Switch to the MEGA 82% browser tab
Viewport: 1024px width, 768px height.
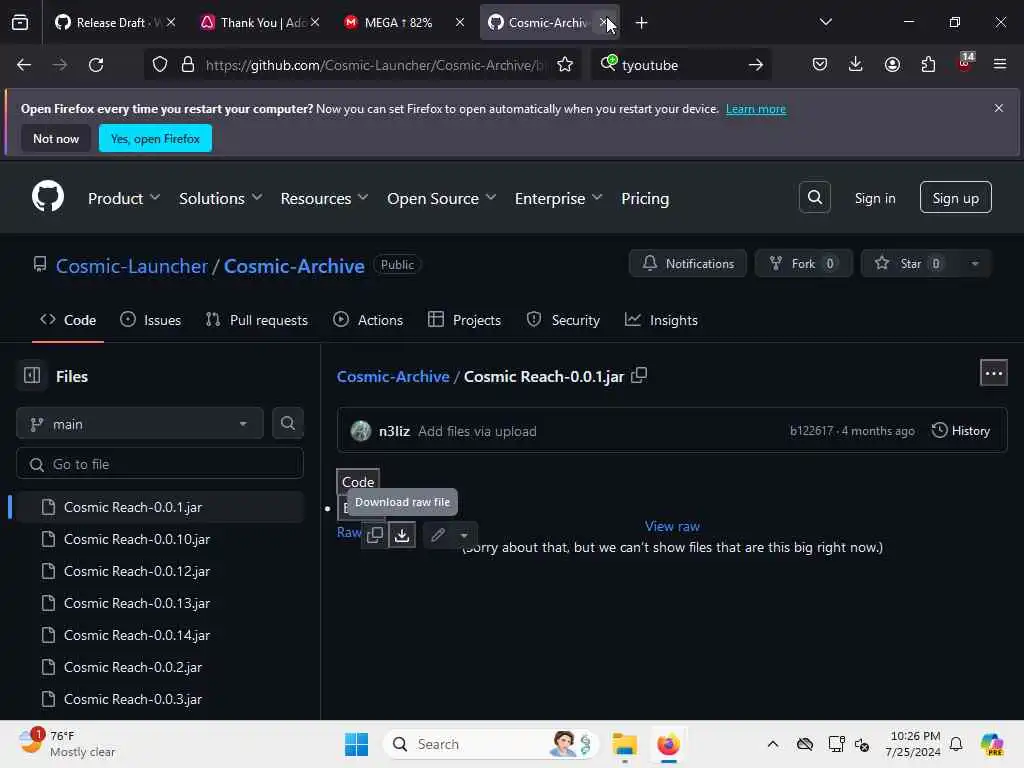pos(404,23)
